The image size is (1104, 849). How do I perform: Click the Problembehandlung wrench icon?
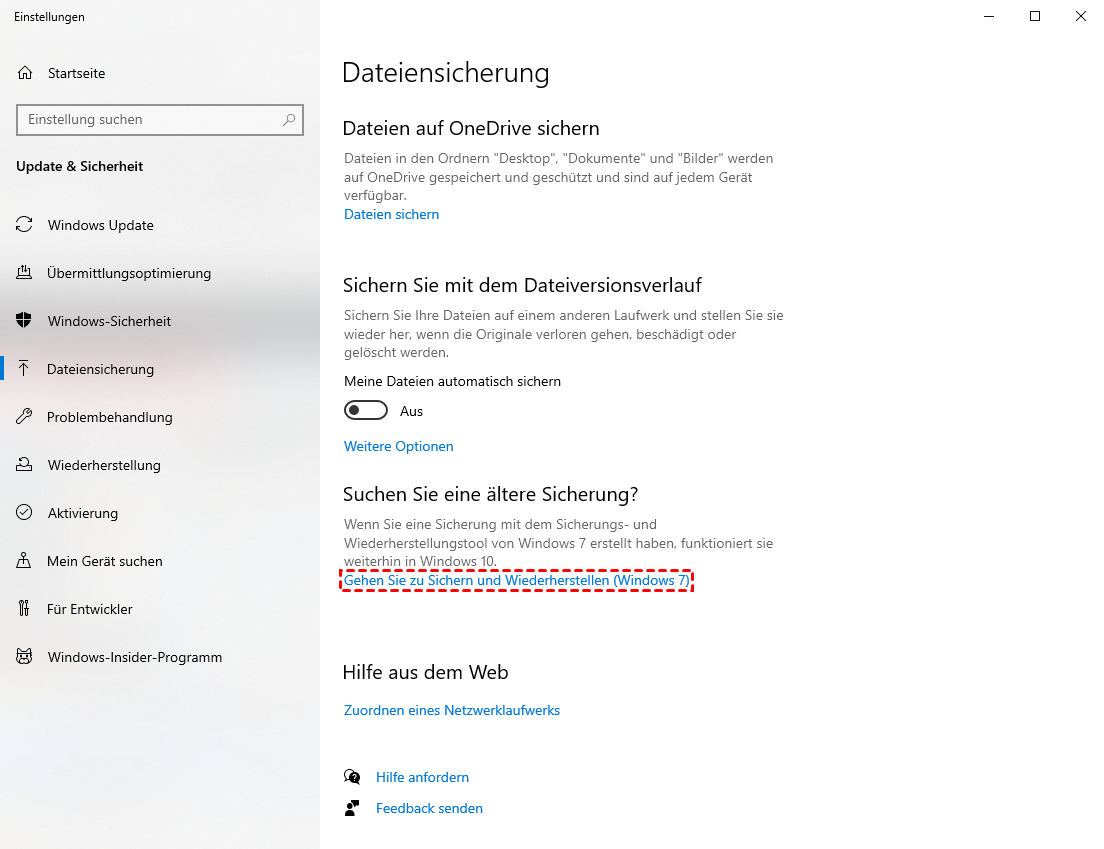pyautogui.click(x=25, y=417)
